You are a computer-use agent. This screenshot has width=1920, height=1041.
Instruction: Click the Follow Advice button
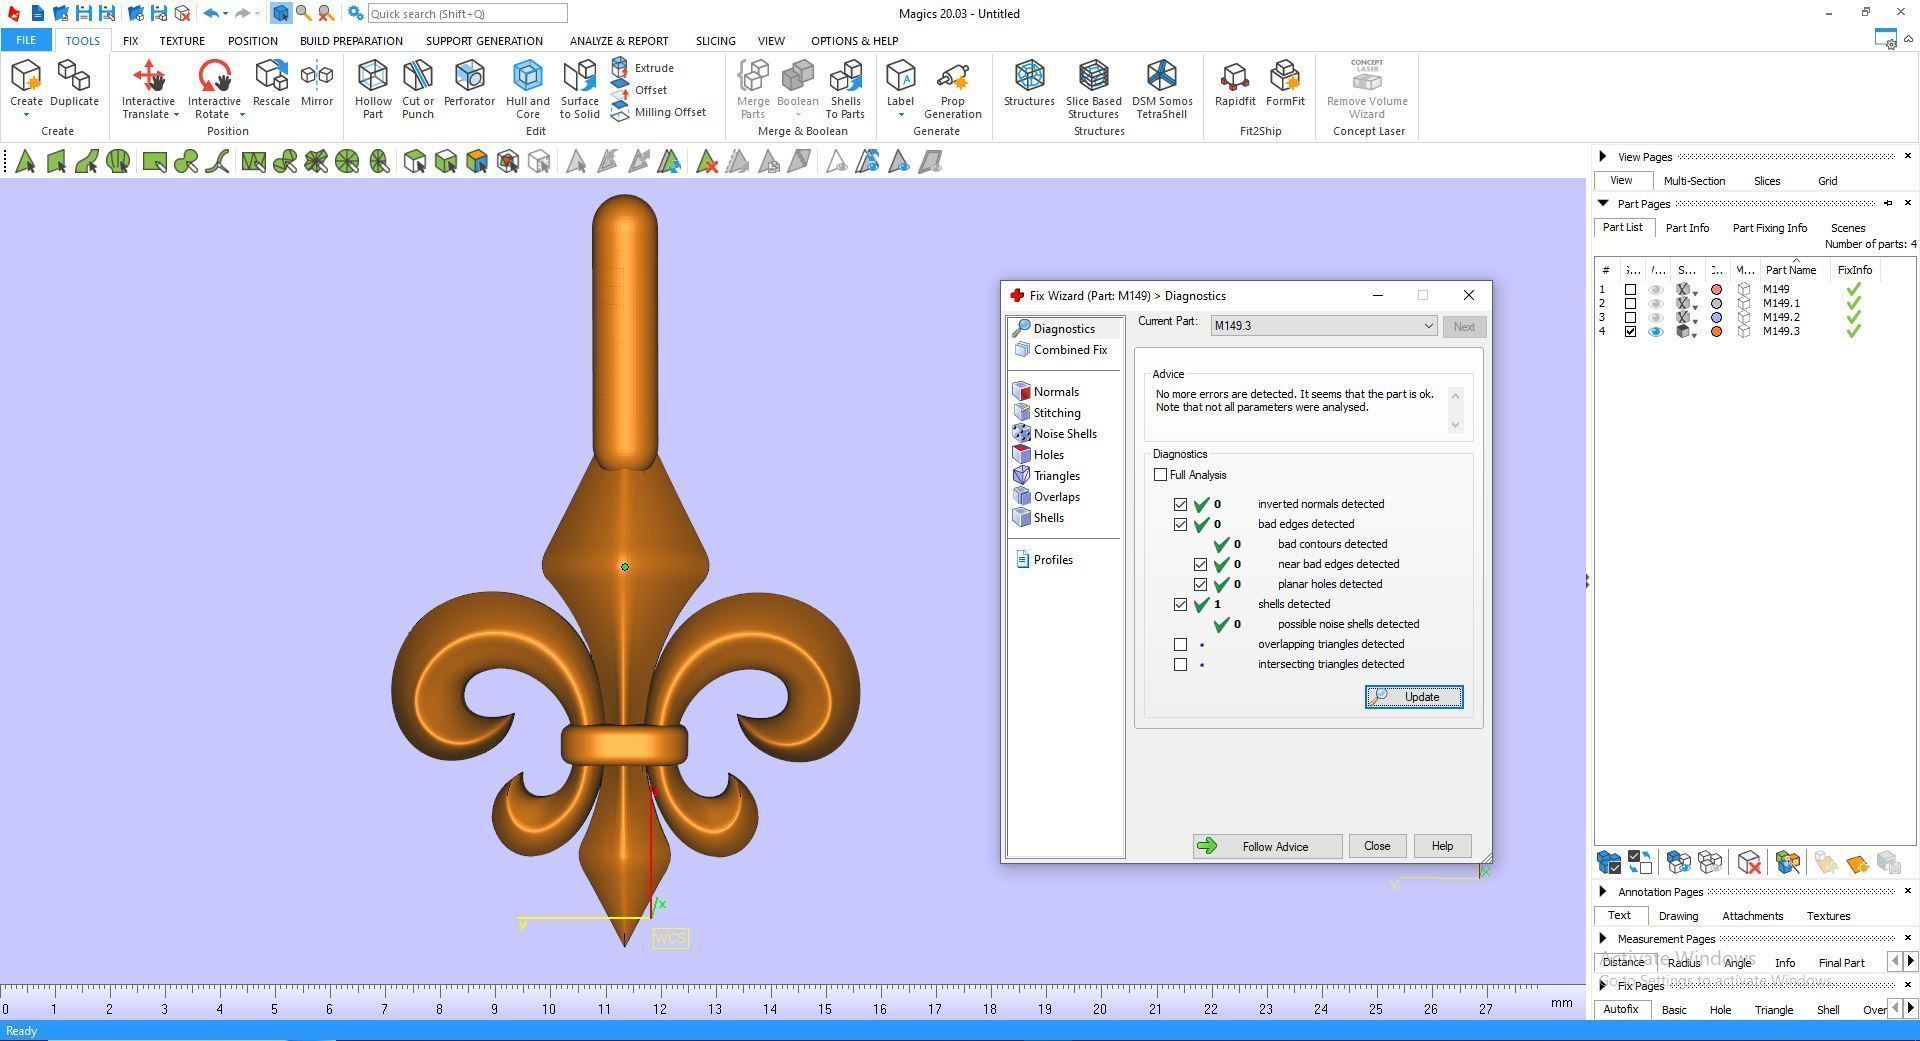tap(1267, 846)
